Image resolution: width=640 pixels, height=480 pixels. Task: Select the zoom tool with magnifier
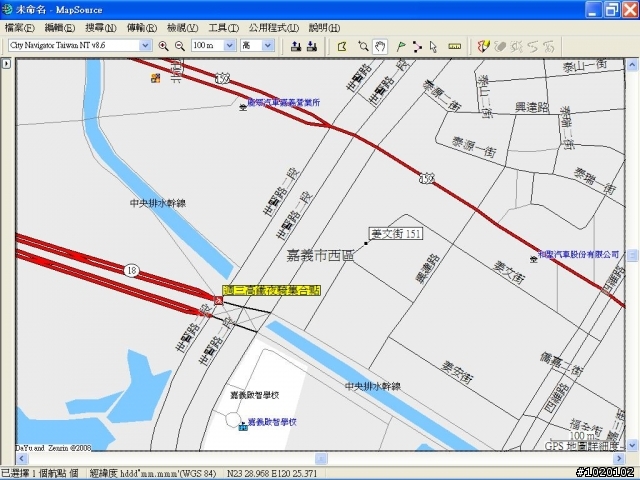tap(363, 46)
